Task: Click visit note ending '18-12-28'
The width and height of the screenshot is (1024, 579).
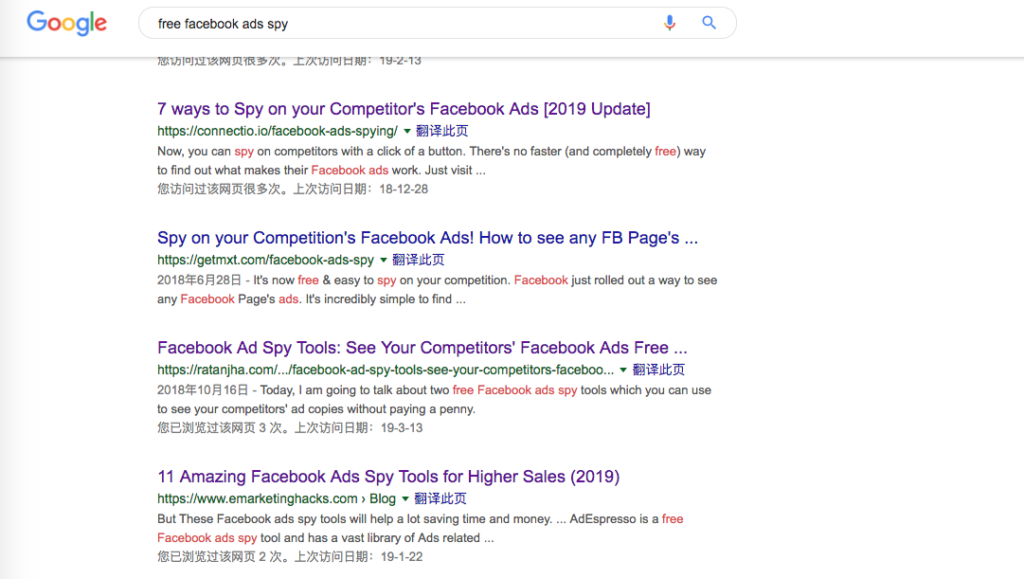Action: [293, 189]
